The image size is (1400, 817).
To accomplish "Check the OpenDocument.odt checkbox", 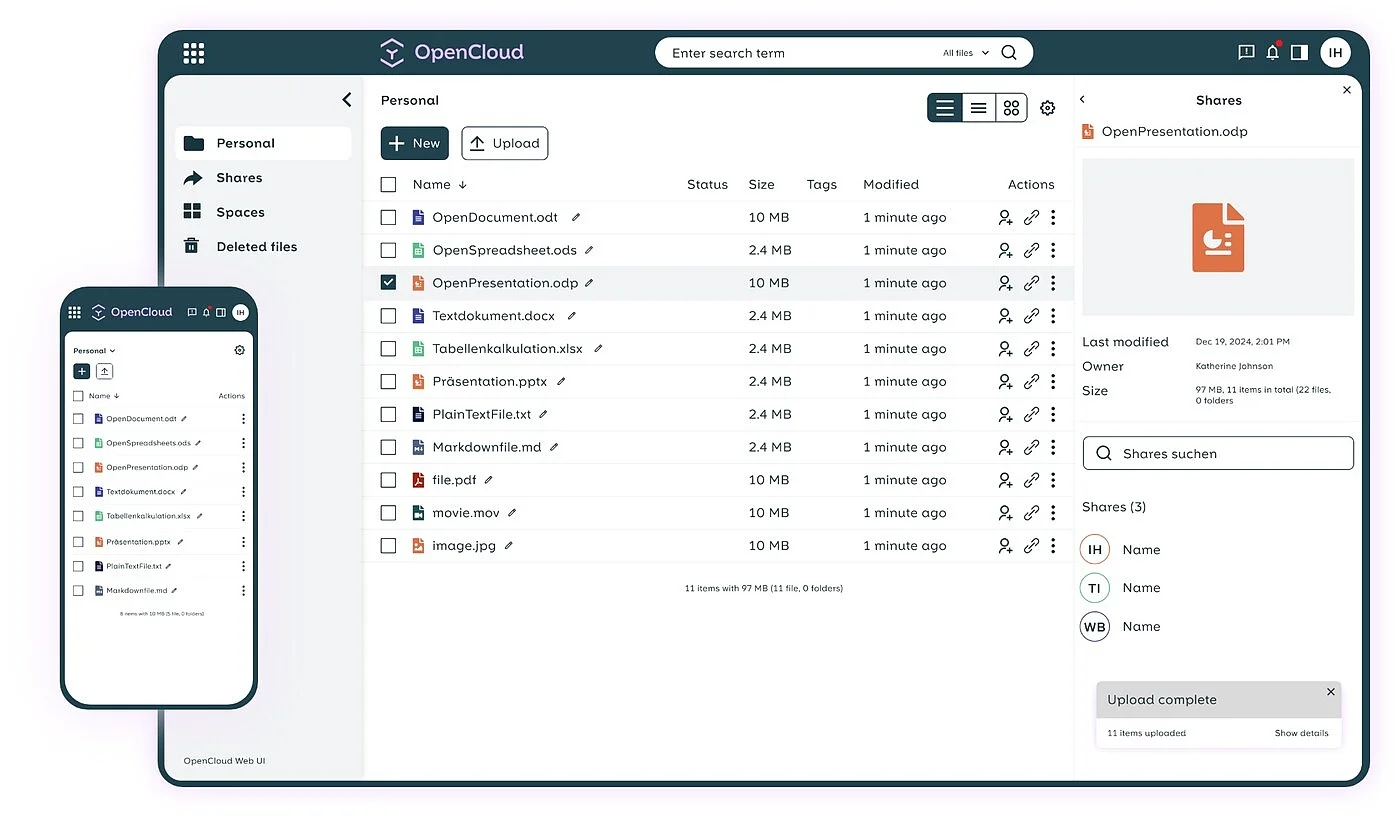I will pos(388,217).
